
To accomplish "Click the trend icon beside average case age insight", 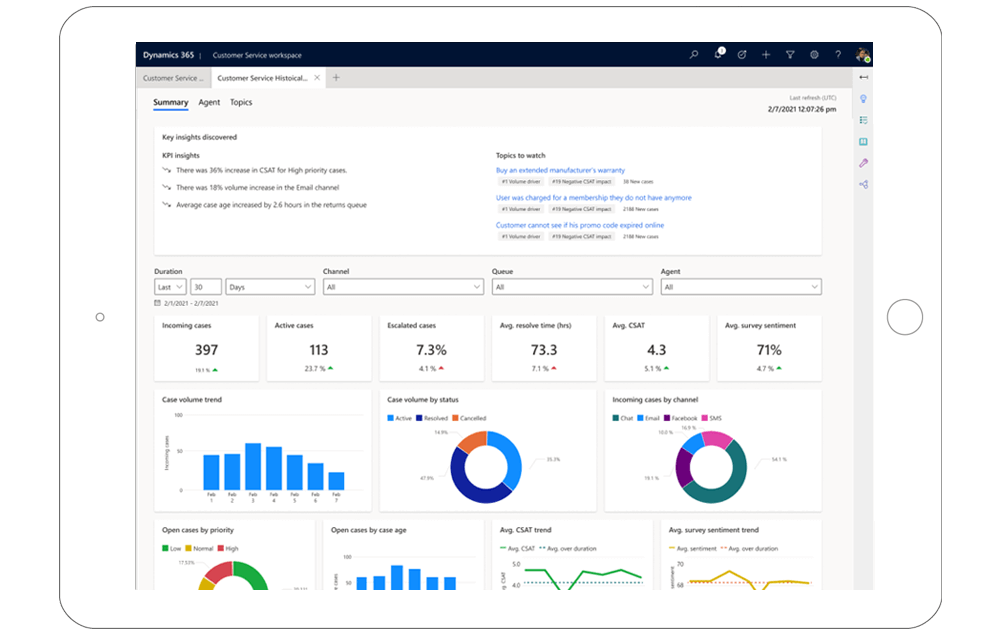I will point(166,205).
